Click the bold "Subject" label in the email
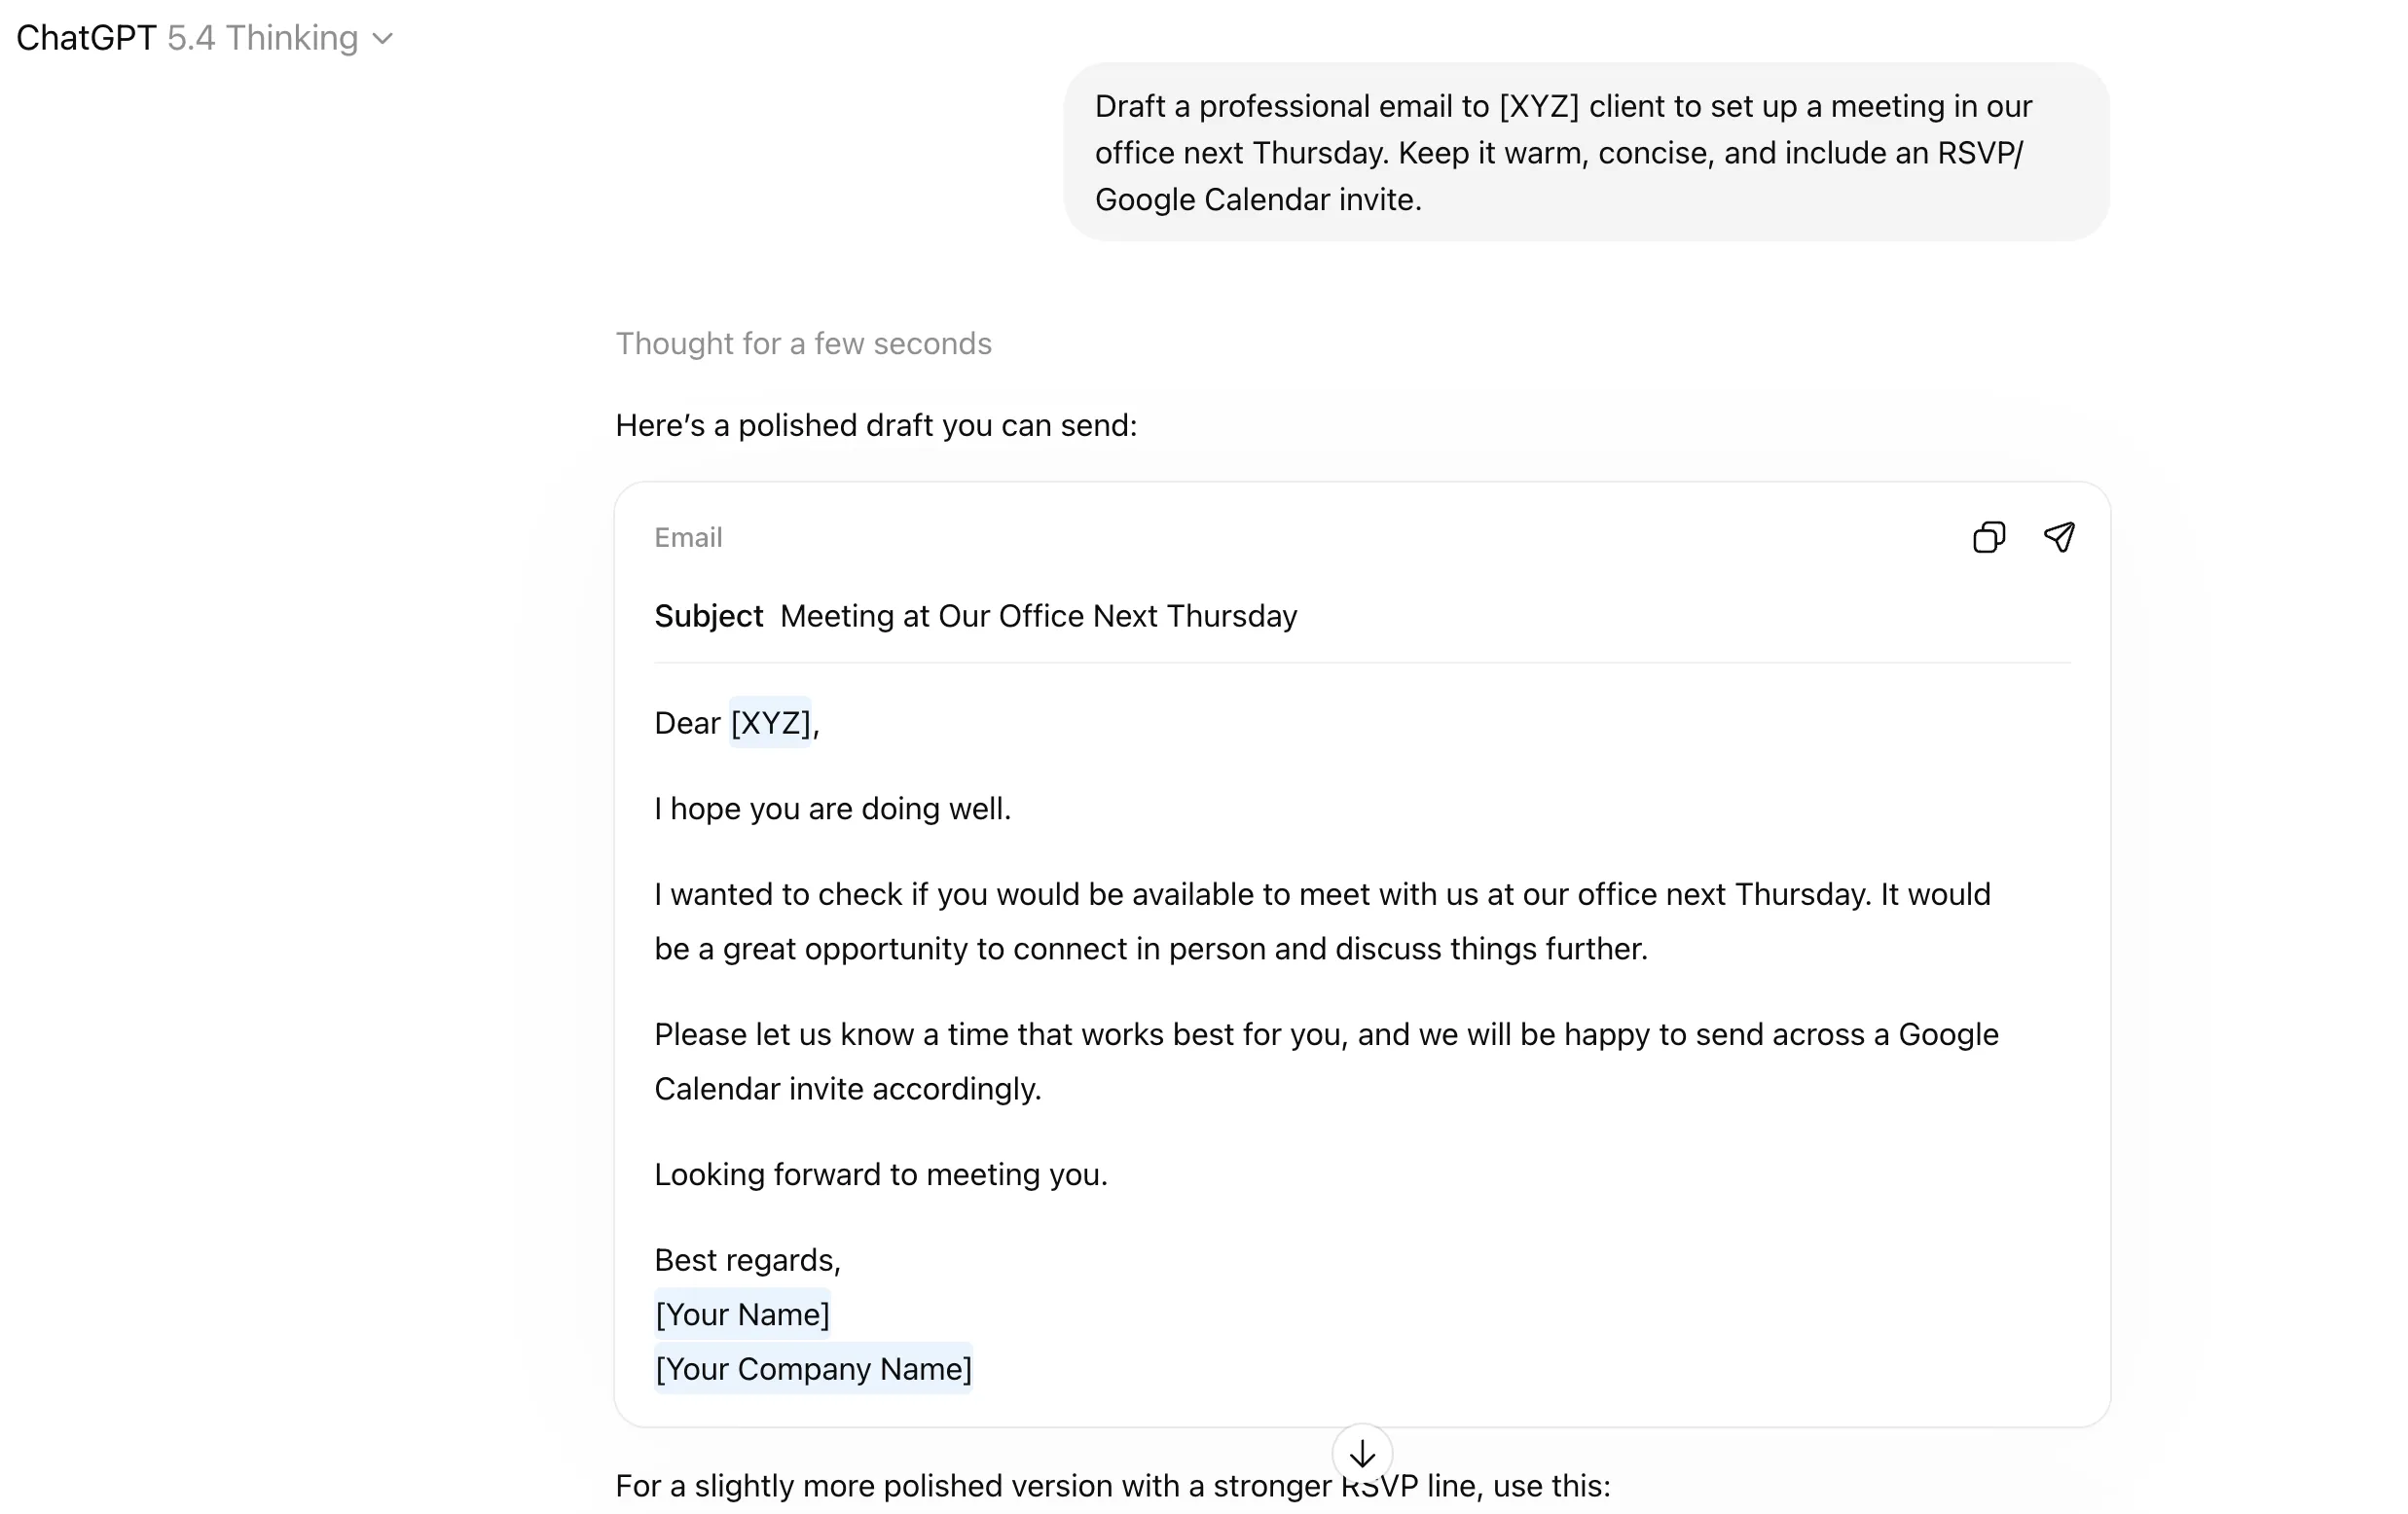The width and height of the screenshot is (2408, 1514). click(x=709, y=616)
